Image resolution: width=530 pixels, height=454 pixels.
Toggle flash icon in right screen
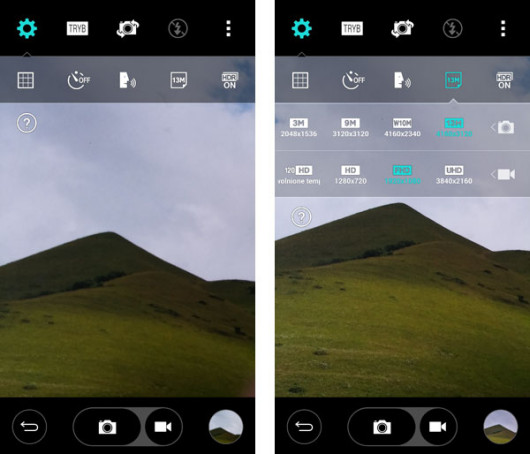[453, 28]
